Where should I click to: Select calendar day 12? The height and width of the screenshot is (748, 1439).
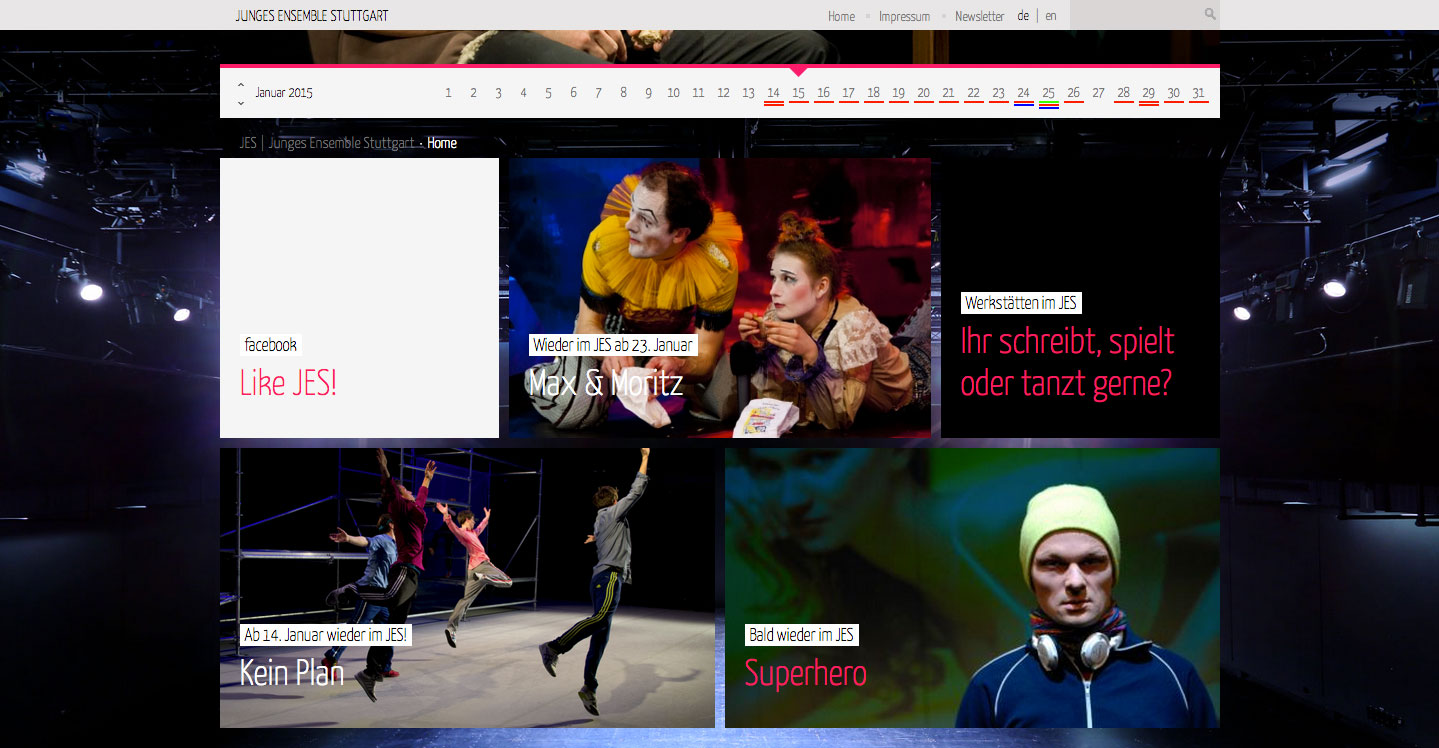pyautogui.click(x=723, y=93)
